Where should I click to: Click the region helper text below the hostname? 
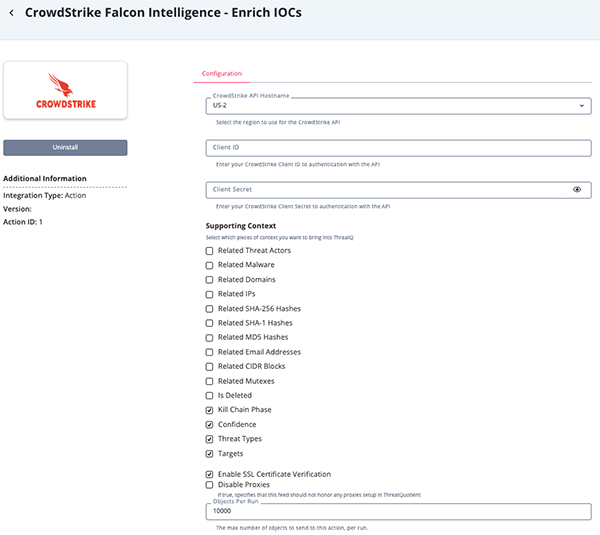[278, 122]
